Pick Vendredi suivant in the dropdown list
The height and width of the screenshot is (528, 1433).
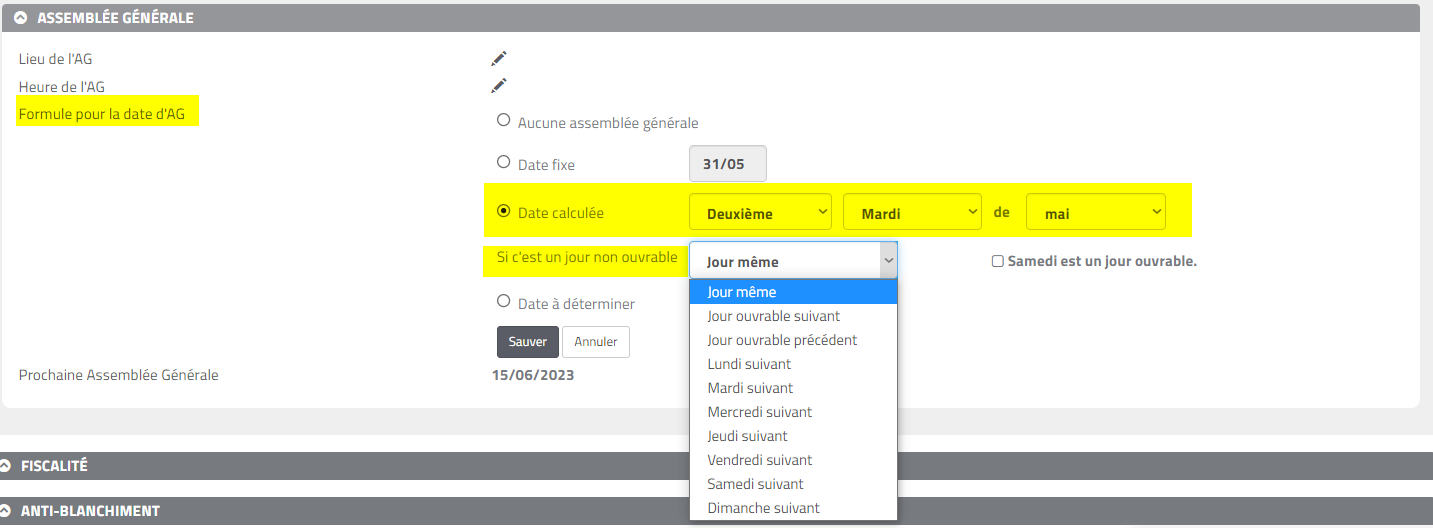click(x=759, y=460)
